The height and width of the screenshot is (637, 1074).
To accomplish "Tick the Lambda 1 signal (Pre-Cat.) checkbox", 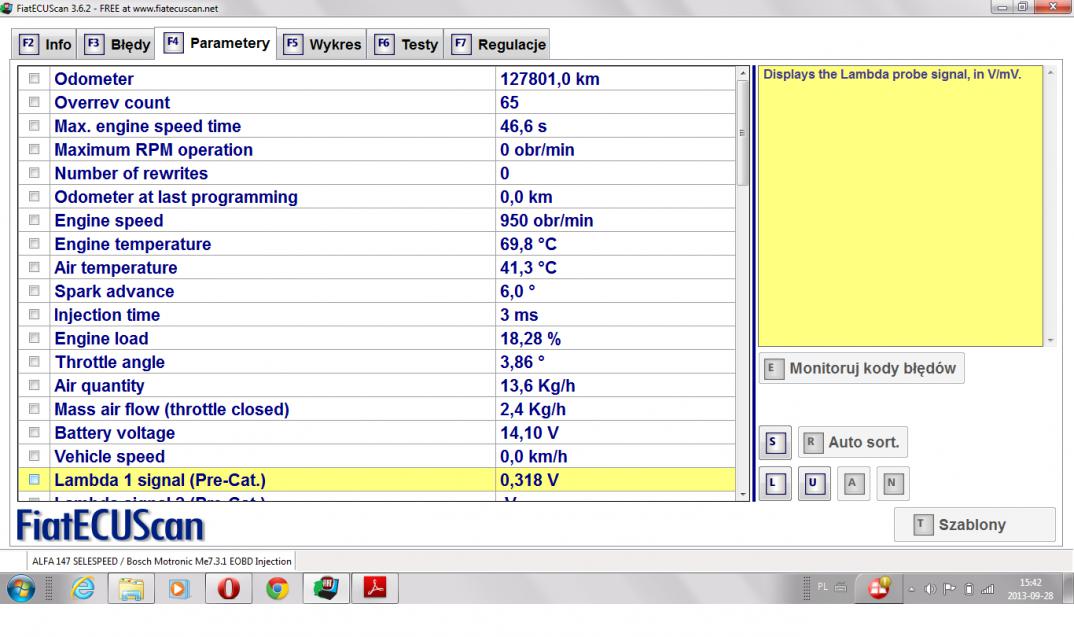I will point(34,479).
